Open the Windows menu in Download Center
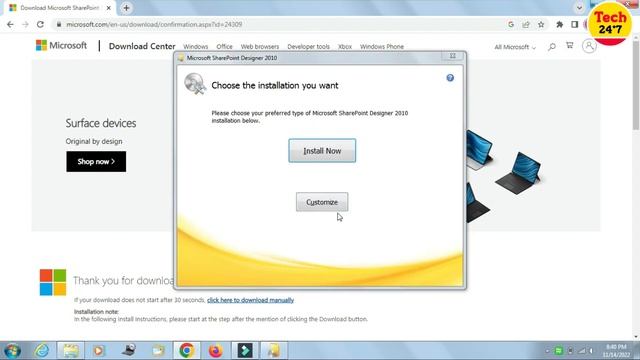The height and width of the screenshot is (360, 640). [196, 47]
